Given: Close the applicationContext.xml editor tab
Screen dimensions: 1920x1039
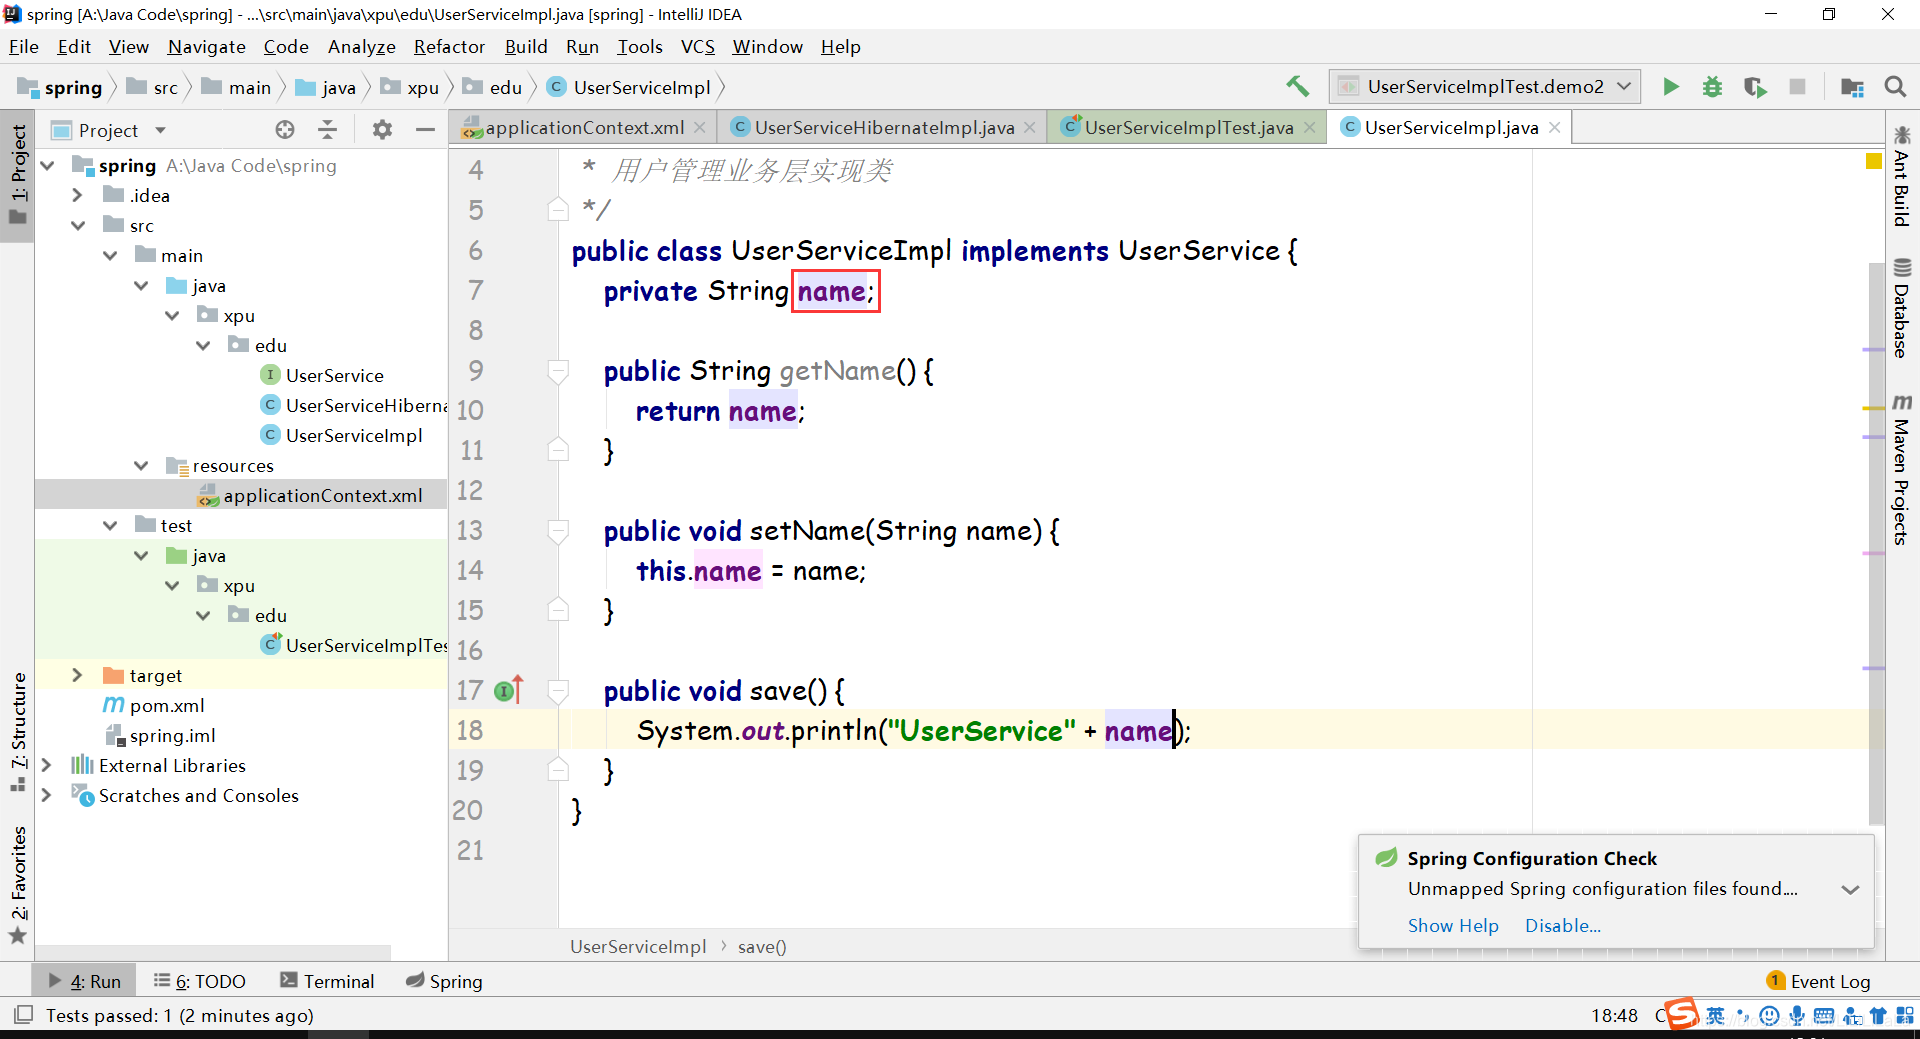Looking at the screenshot, I should (x=700, y=127).
